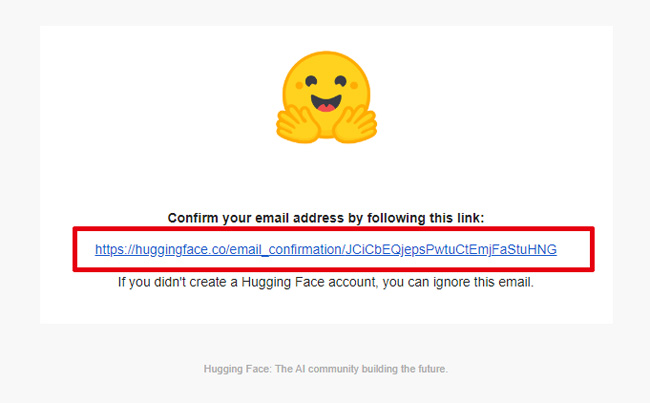The height and width of the screenshot is (403, 650).
Task: Click the Hugging Face emoji logo
Action: pyautogui.click(x=326, y=97)
